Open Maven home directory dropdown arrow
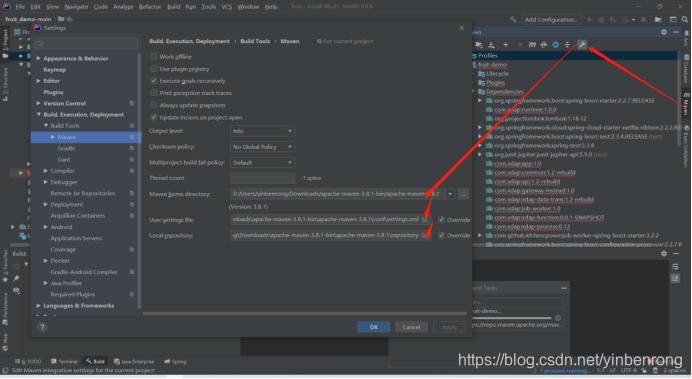Image resolution: width=692 pixels, height=379 pixels. click(450, 194)
